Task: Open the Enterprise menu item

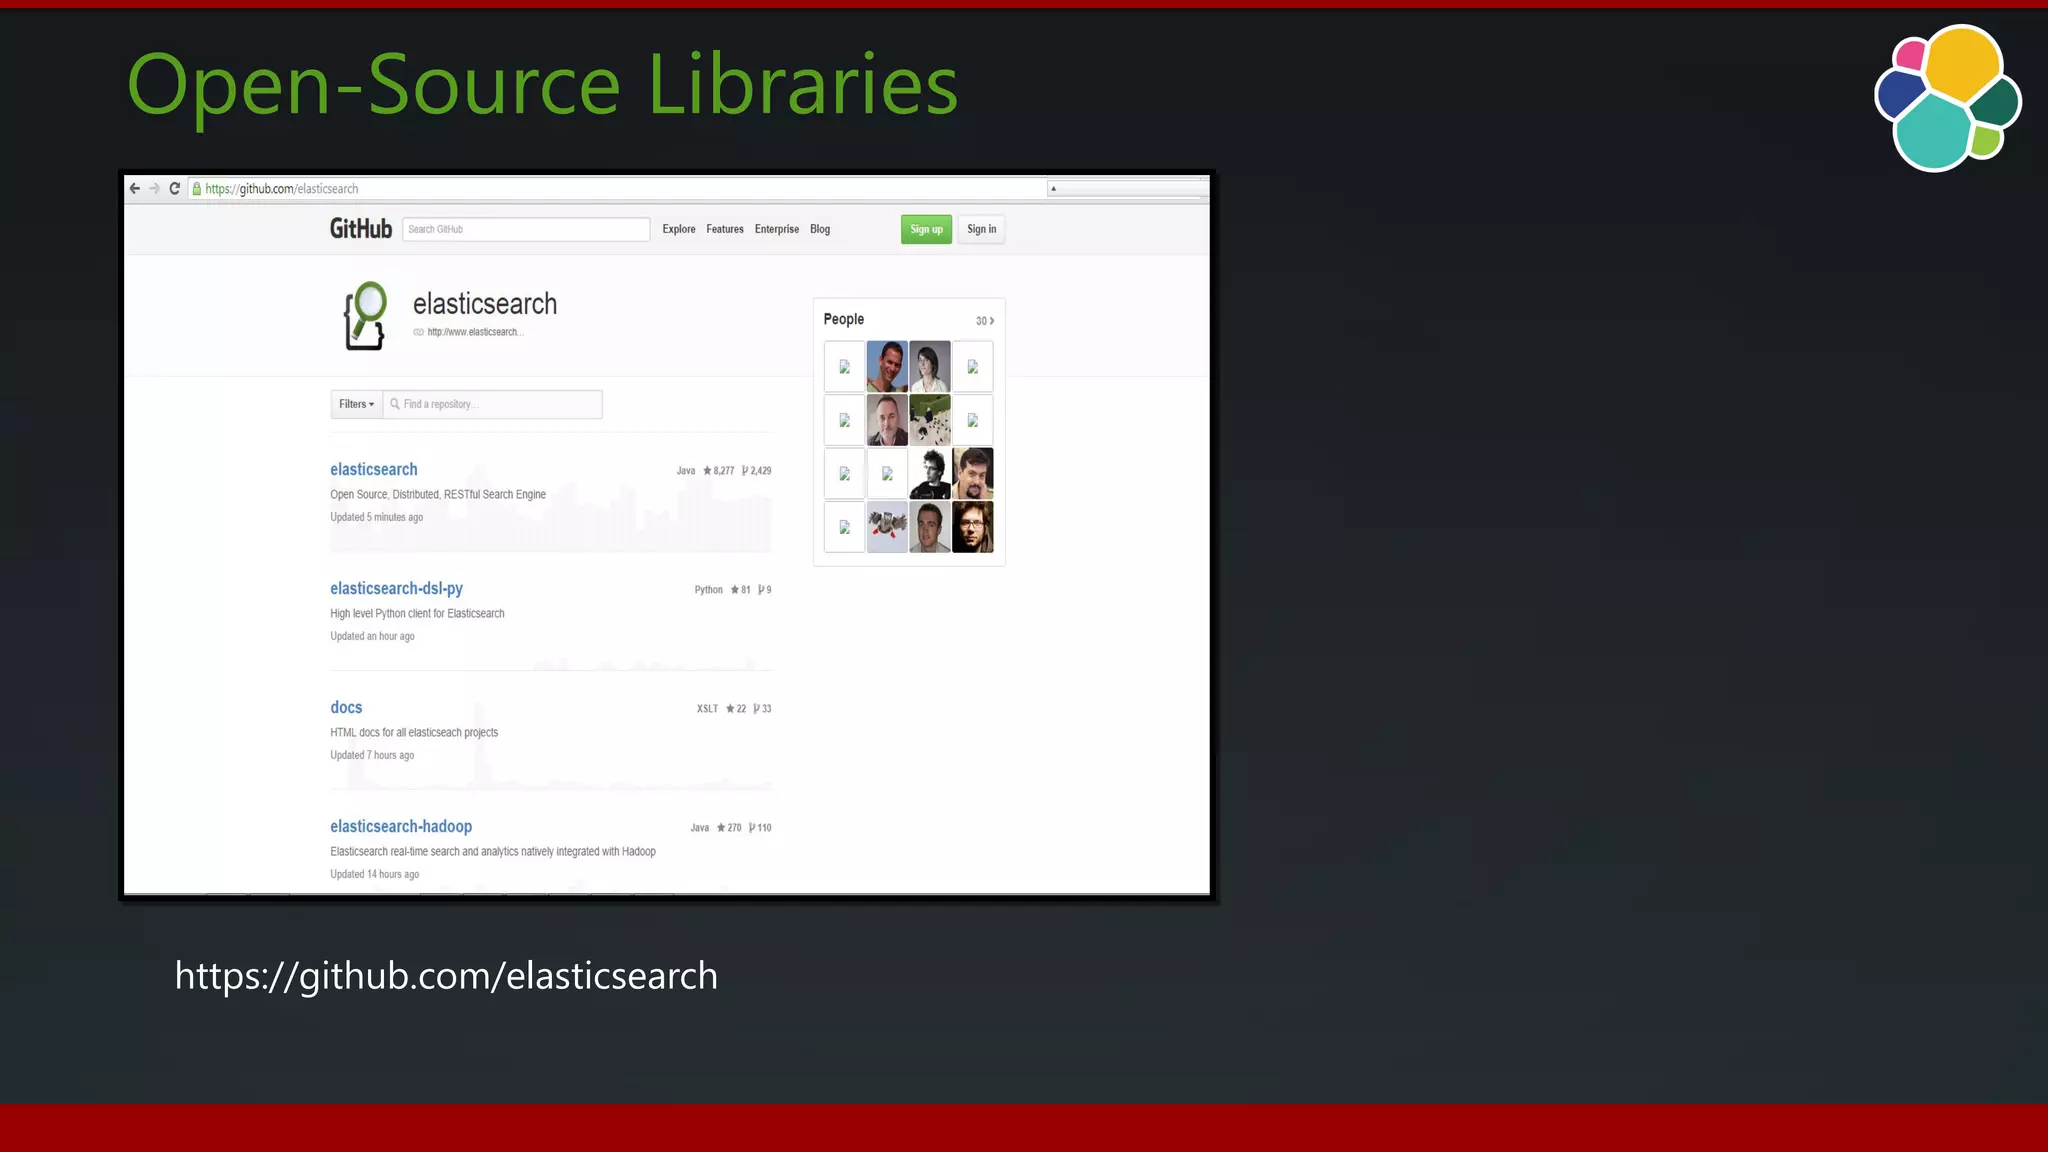Action: coord(777,229)
